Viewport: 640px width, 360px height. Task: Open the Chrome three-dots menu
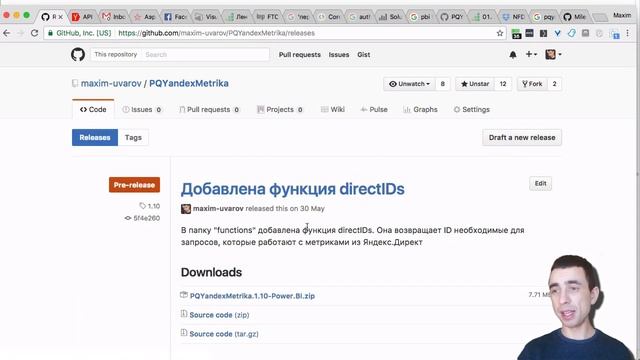click(627, 33)
